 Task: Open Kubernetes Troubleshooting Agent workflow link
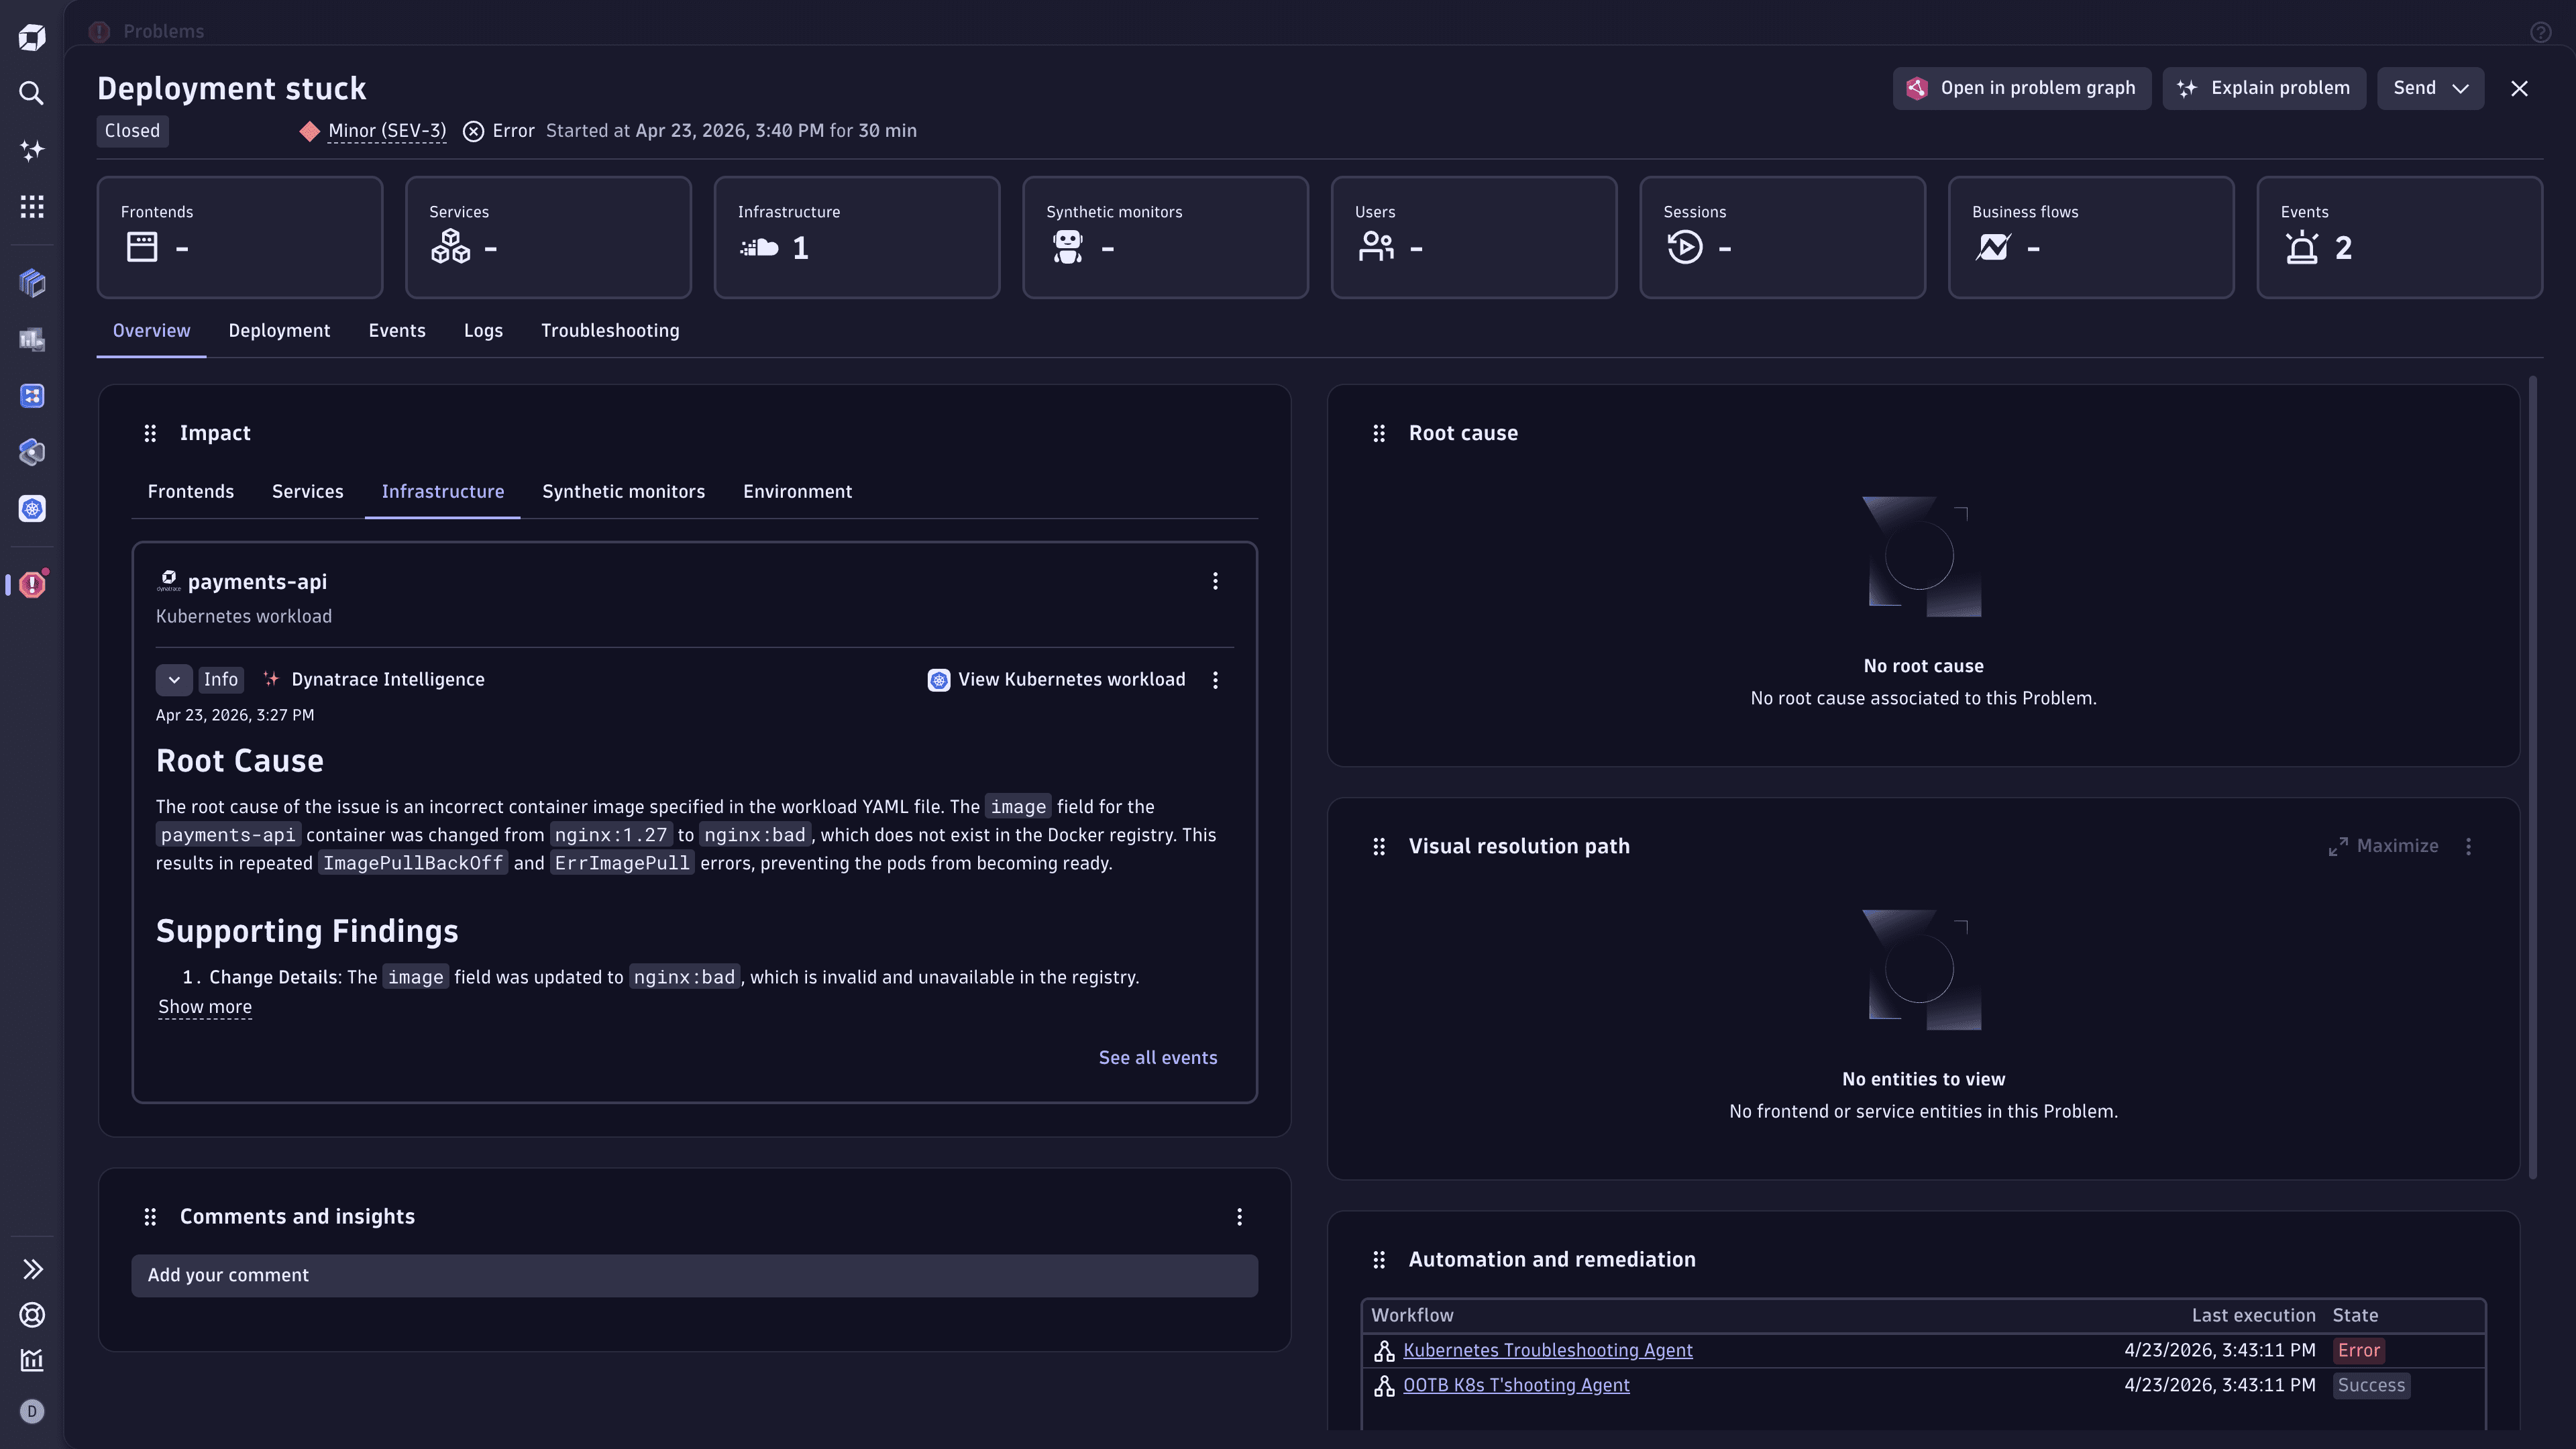(1548, 1350)
